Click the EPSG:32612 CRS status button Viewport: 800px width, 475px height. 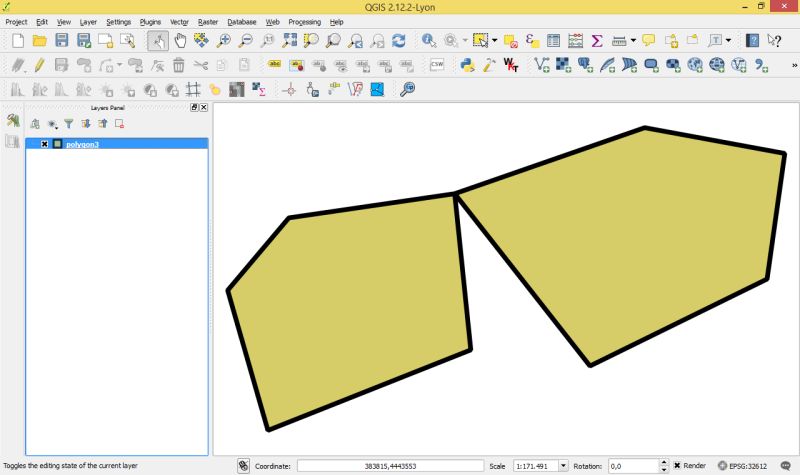(742, 465)
